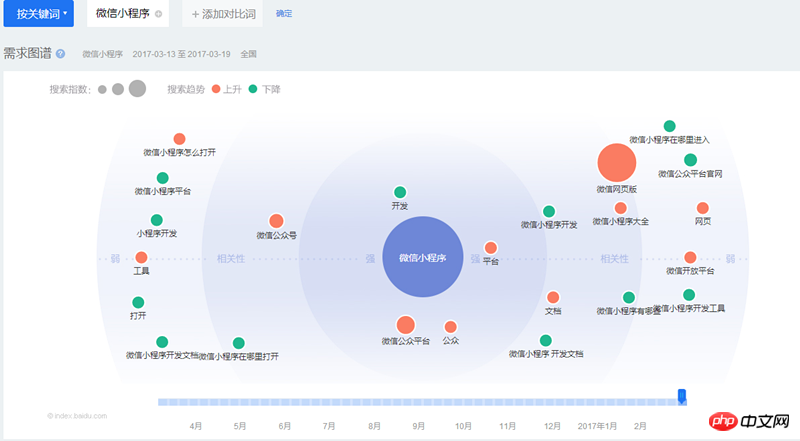Click the largest gray 搜索指数 legend circle

(137, 89)
